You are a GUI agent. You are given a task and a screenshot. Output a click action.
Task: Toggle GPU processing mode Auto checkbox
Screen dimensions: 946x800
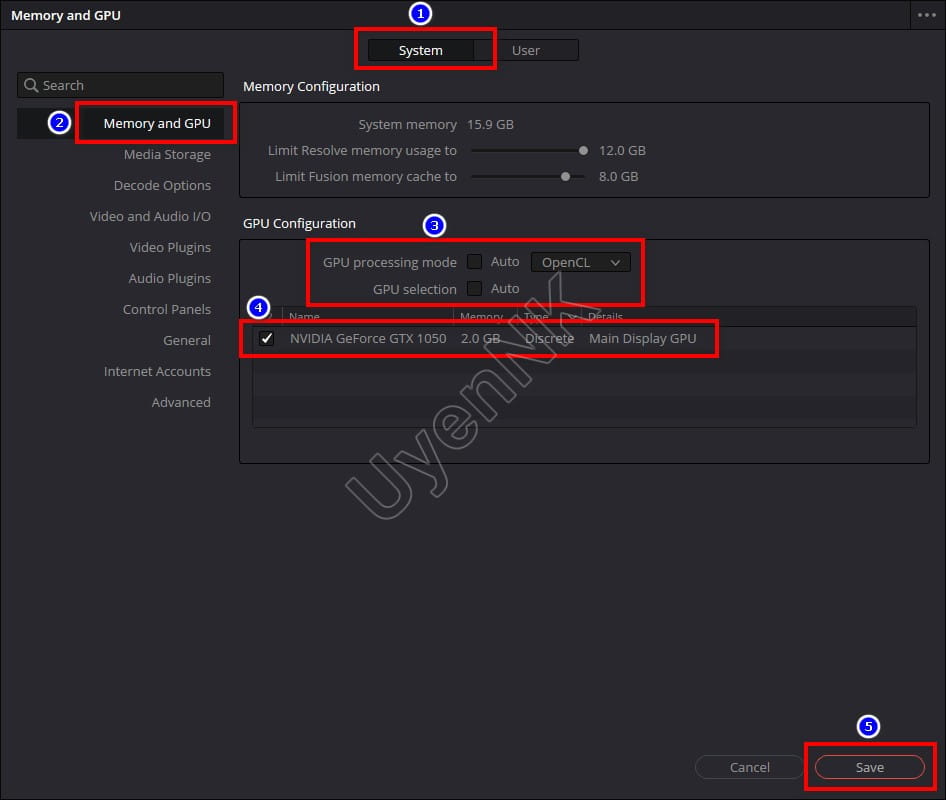click(x=475, y=262)
